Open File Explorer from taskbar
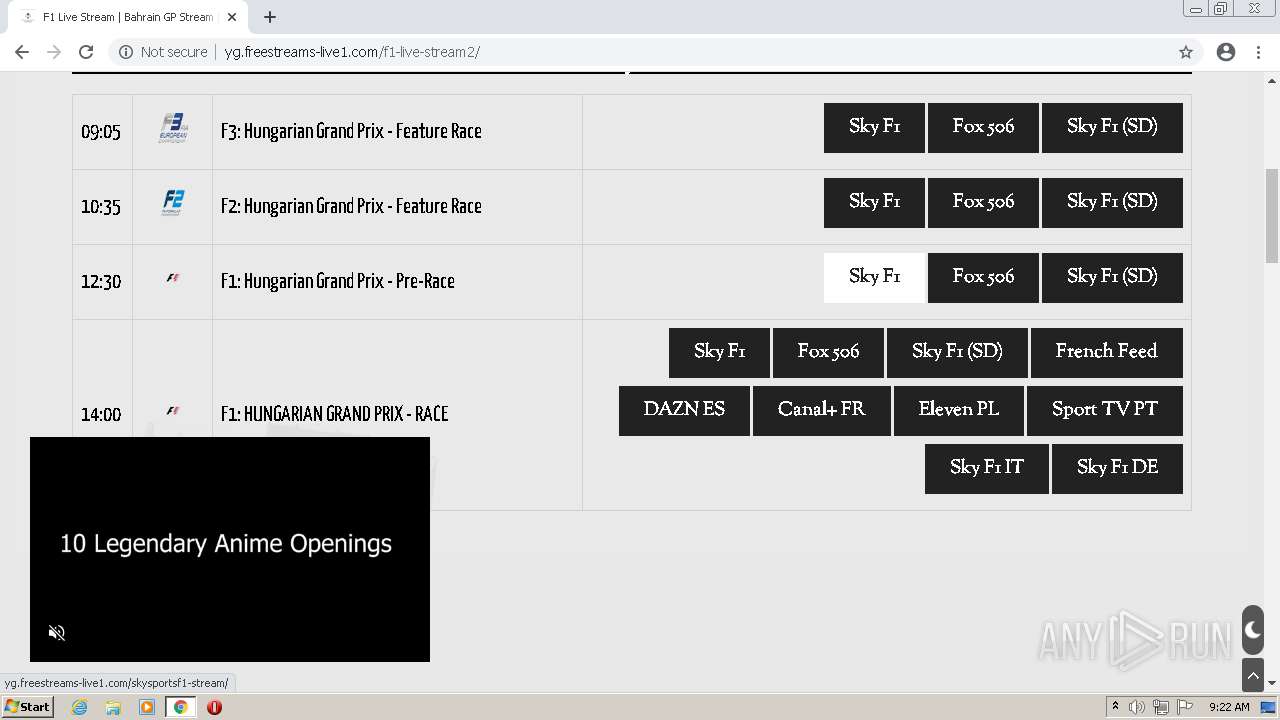This screenshot has width=1280, height=720. (x=113, y=707)
